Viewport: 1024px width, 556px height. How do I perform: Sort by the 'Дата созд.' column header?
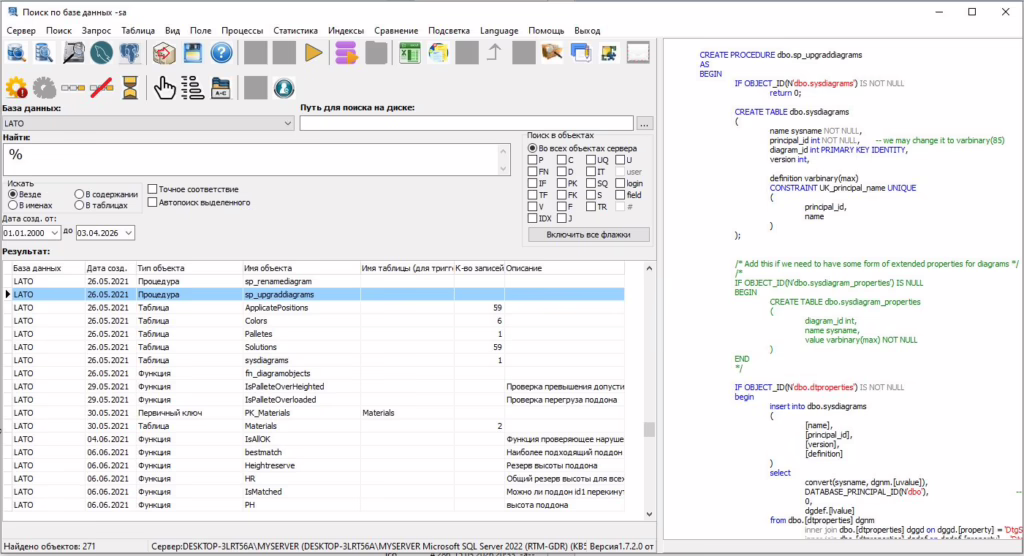[x=110, y=268]
